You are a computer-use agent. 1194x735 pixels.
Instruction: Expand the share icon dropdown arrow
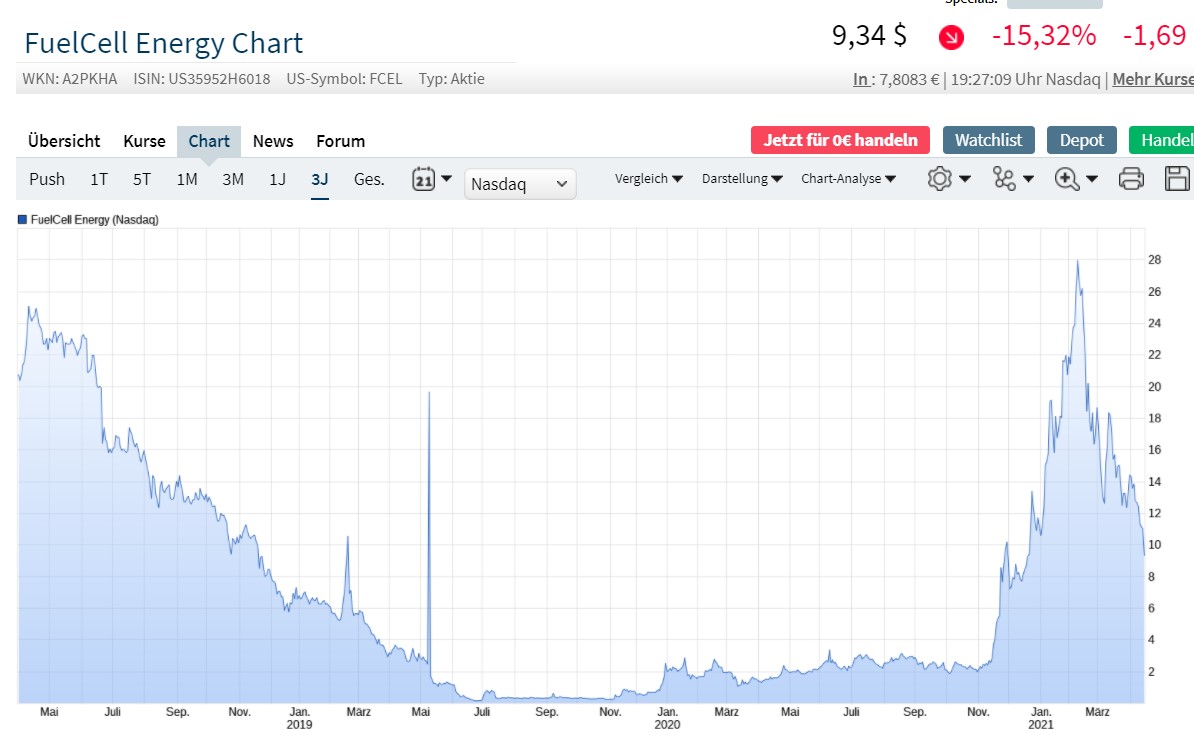pos(1028,179)
